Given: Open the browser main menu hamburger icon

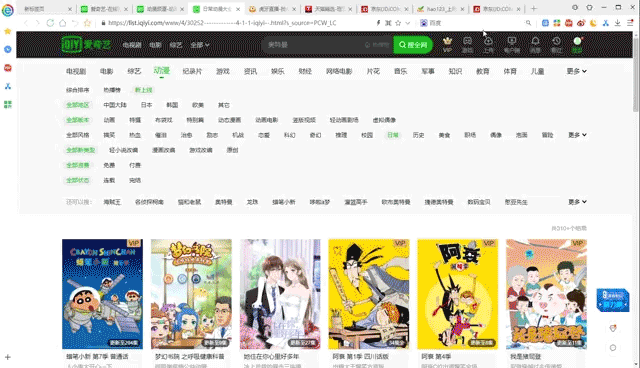Looking at the screenshot, I should pyautogui.click(x=630, y=23).
